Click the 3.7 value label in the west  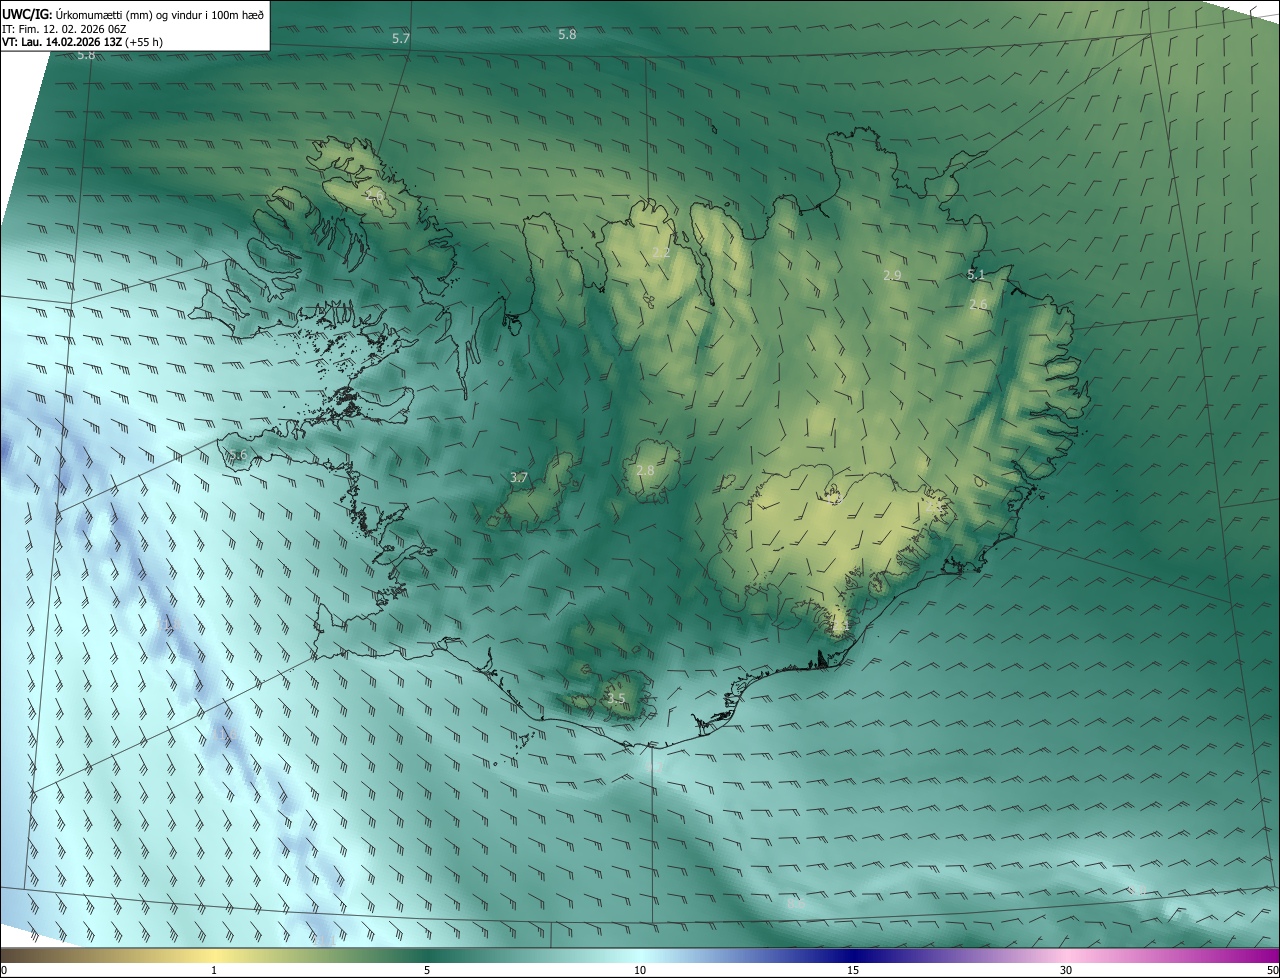click(518, 478)
